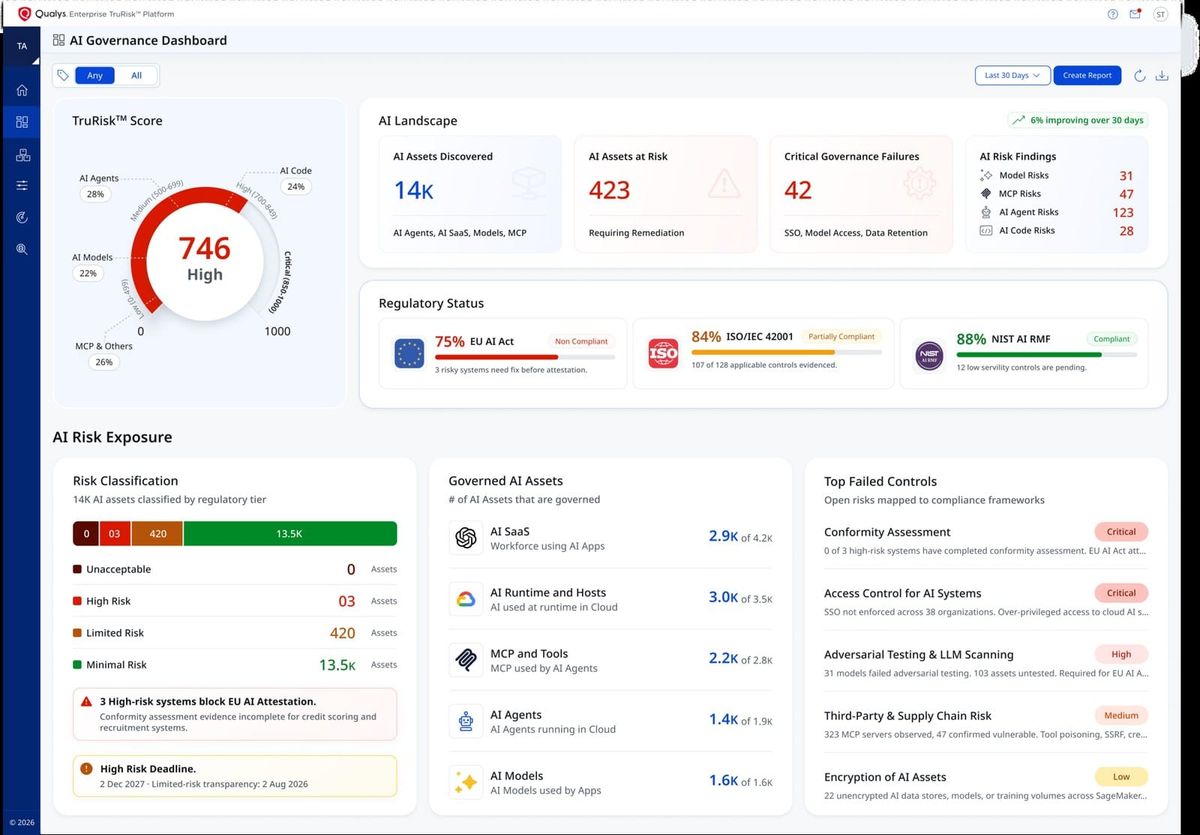This screenshot has height=835, width=1200.
Task: Open Access Control for AI Systems control
Action: point(986,601)
